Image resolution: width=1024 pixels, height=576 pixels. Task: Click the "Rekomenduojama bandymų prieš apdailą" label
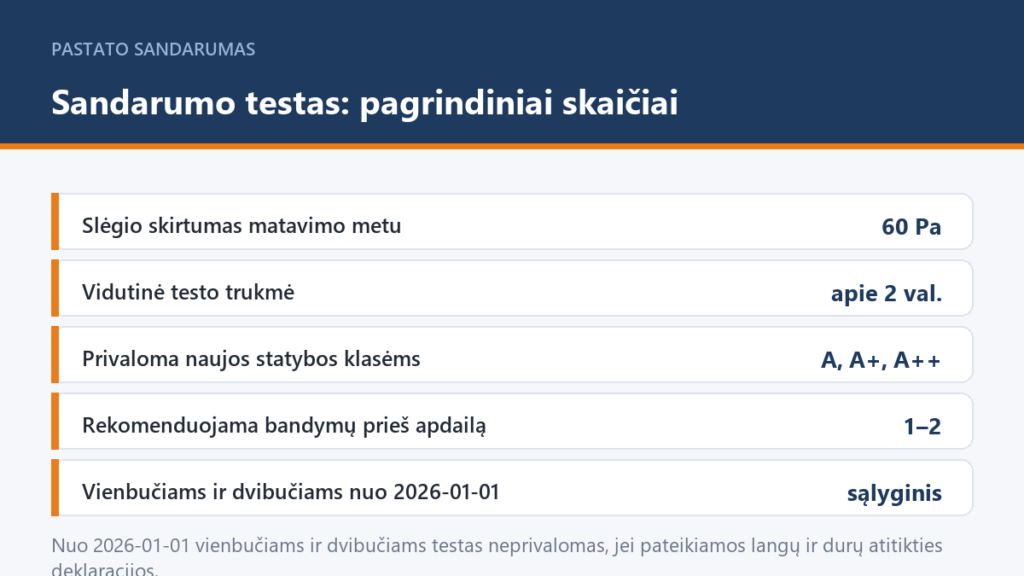tap(284, 425)
